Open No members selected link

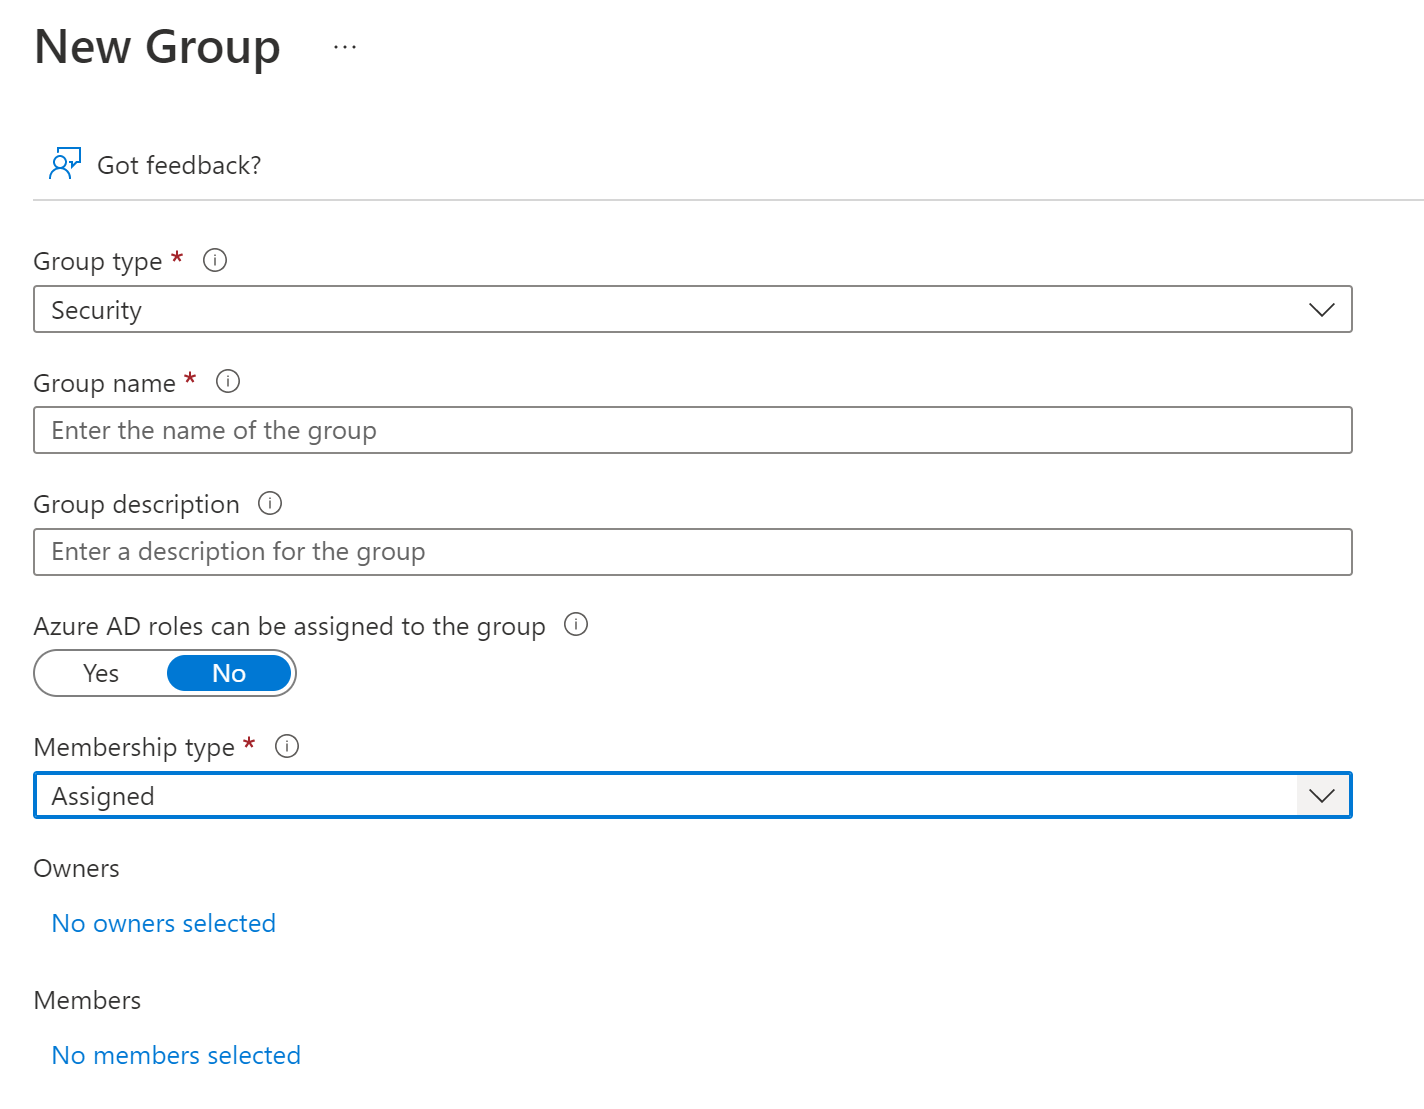pyautogui.click(x=175, y=1055)
